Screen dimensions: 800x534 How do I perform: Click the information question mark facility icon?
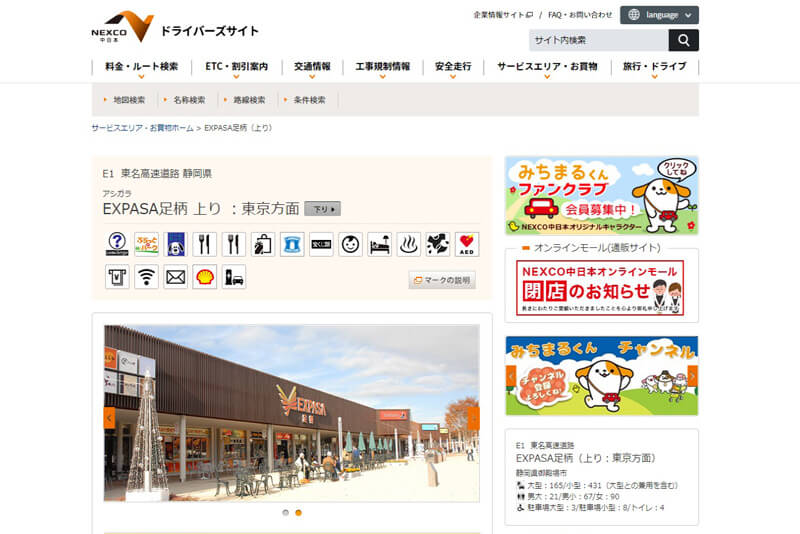tap(117, 244)
